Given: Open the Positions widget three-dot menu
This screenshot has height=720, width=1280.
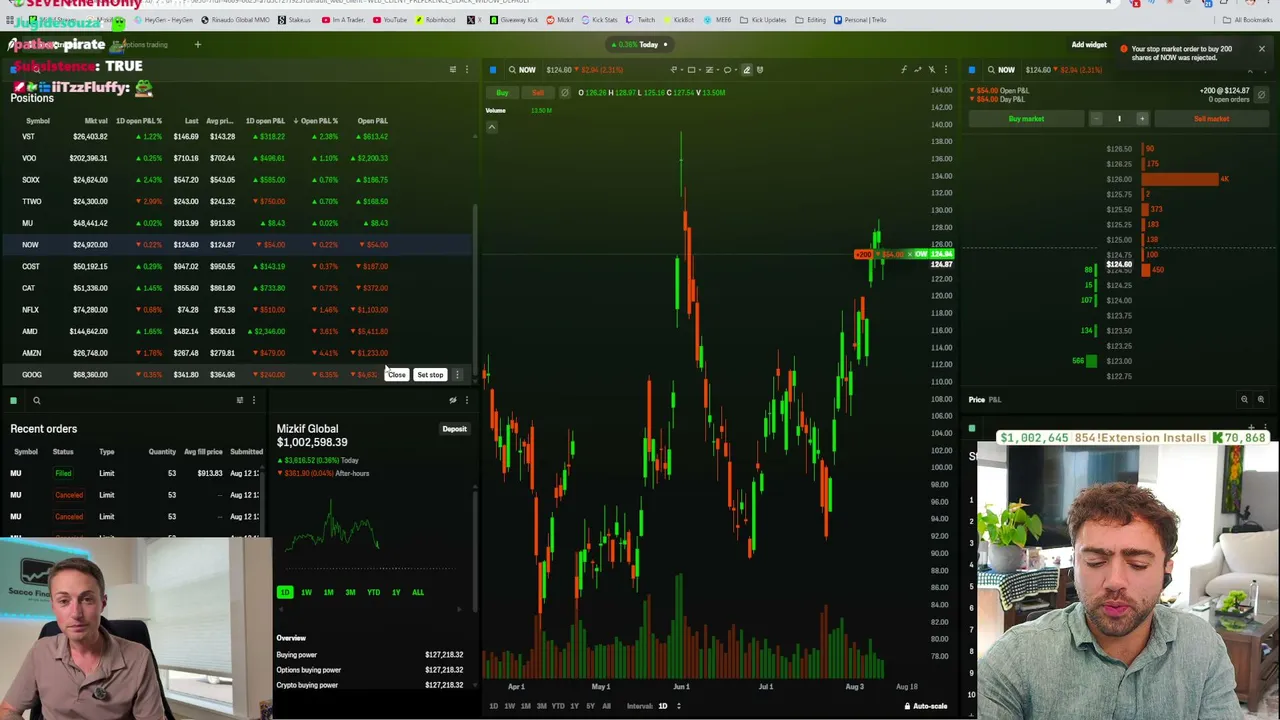Looking at the screenshot, I should coord(466,70).
